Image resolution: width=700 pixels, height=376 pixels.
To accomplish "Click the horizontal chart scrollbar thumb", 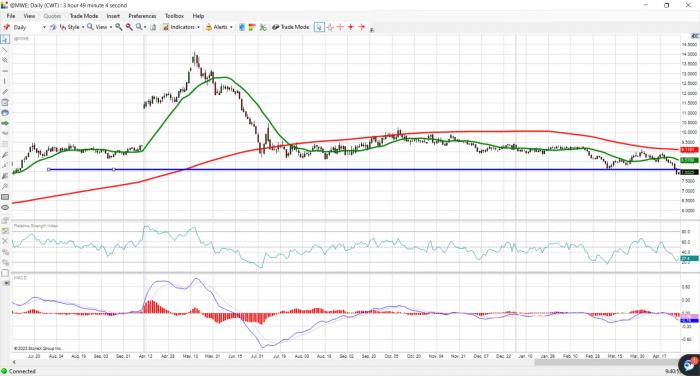I will coord(607,362).
